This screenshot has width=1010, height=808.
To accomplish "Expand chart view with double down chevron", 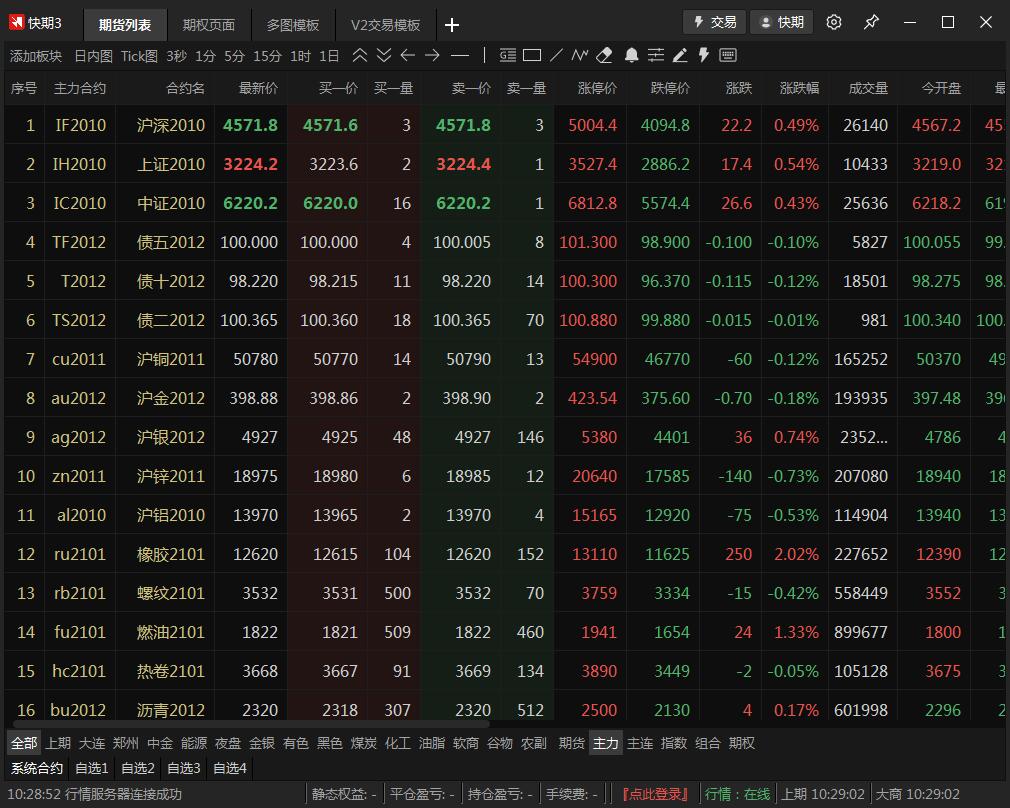I will point(383,57).
